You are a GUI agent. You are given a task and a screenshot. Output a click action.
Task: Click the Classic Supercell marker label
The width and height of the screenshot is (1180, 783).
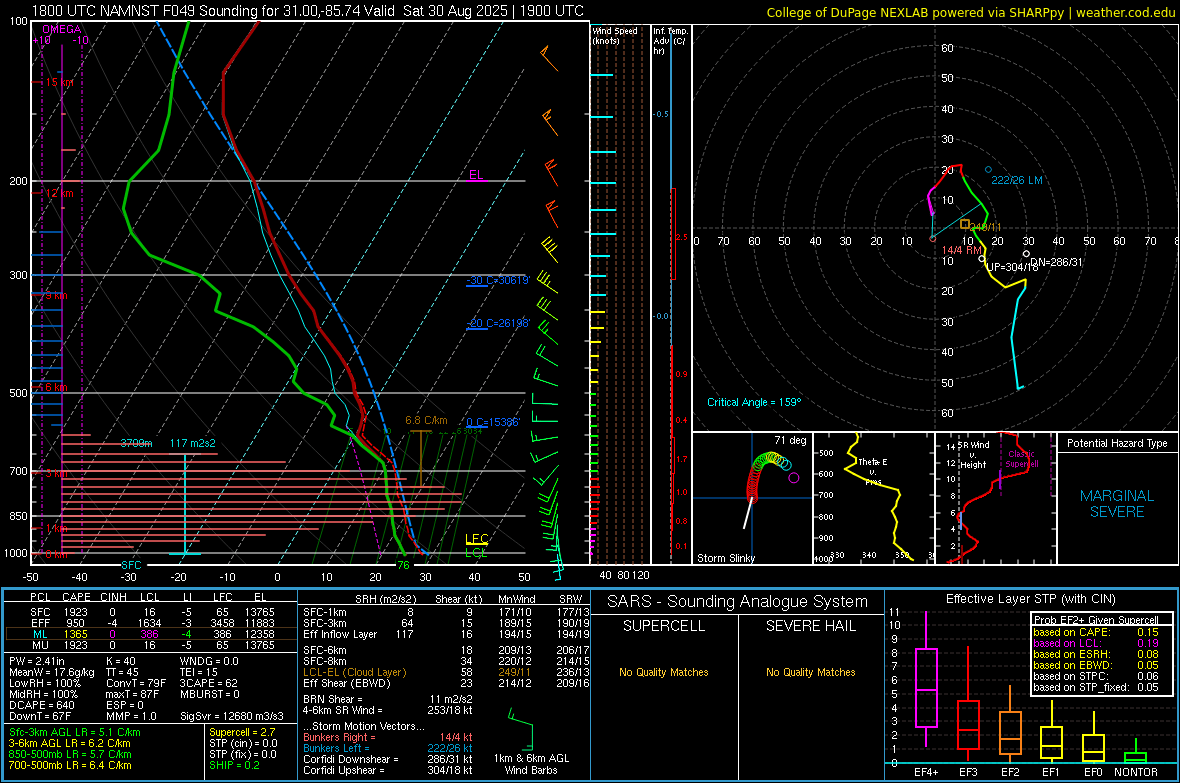coord(1022,459)
